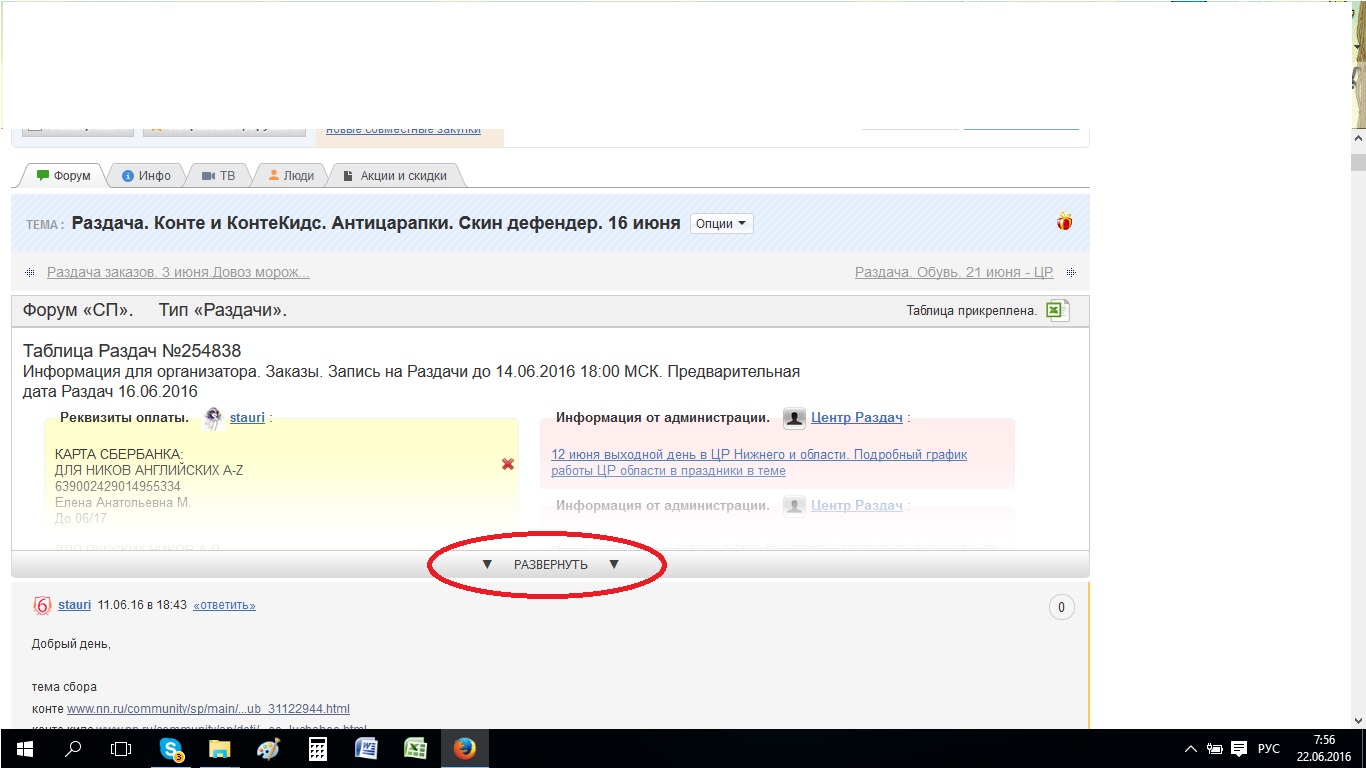This screenshot has height=768, width=1366.
Task: Launch Paint from the taskbar
Action: click(x=269, y=749)
